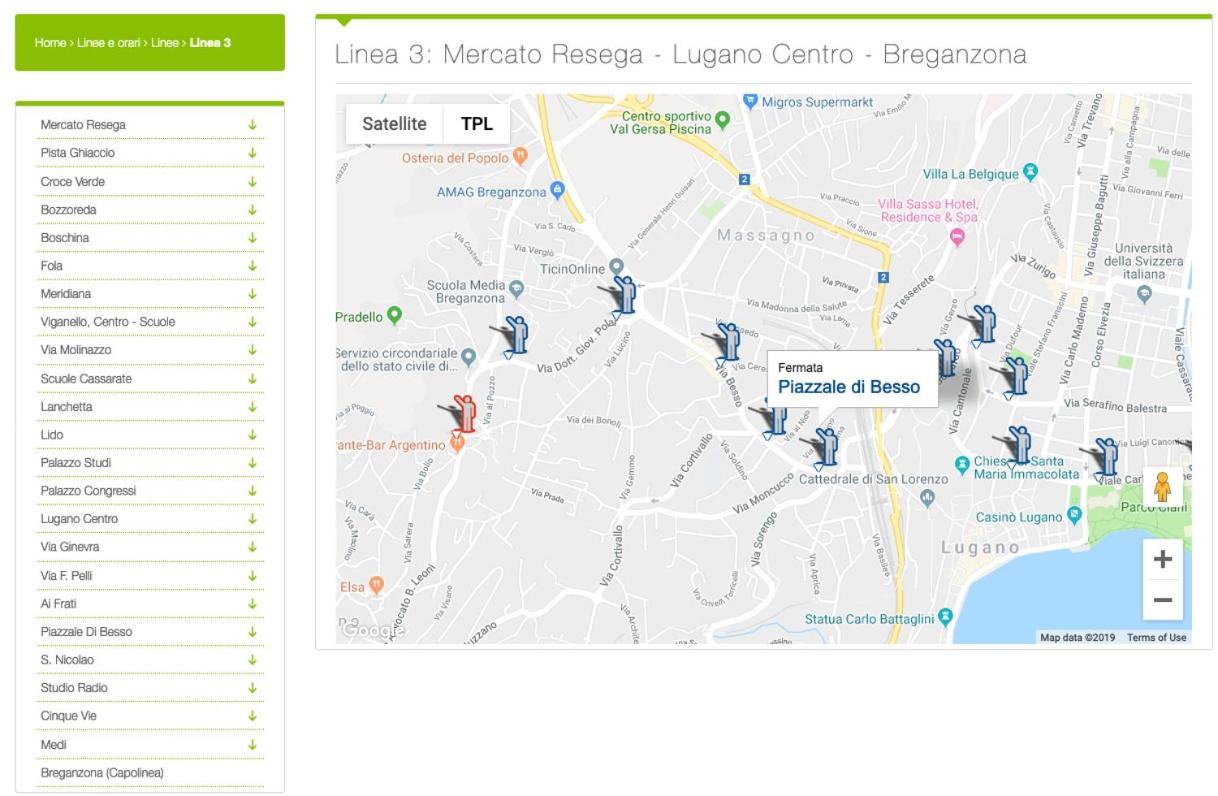Click the Scuola Media Breganzona pin
The width and height of the screenshot is (1218, 796).
(x=517, y=289)
